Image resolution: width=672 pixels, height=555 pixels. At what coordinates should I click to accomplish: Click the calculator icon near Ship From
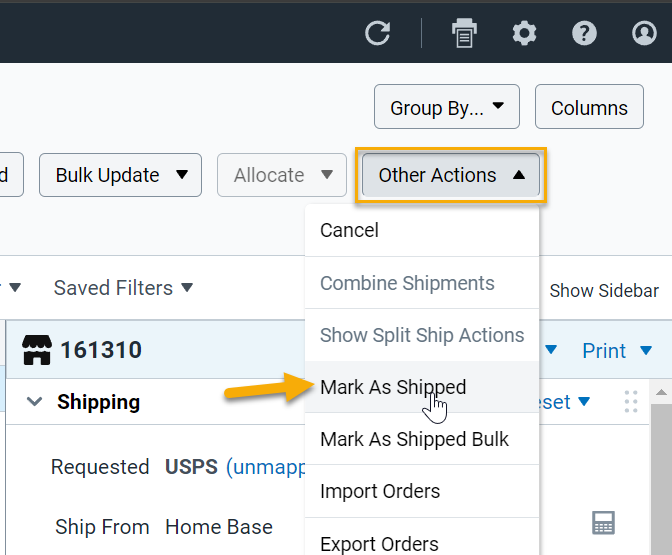pos(603,523)
